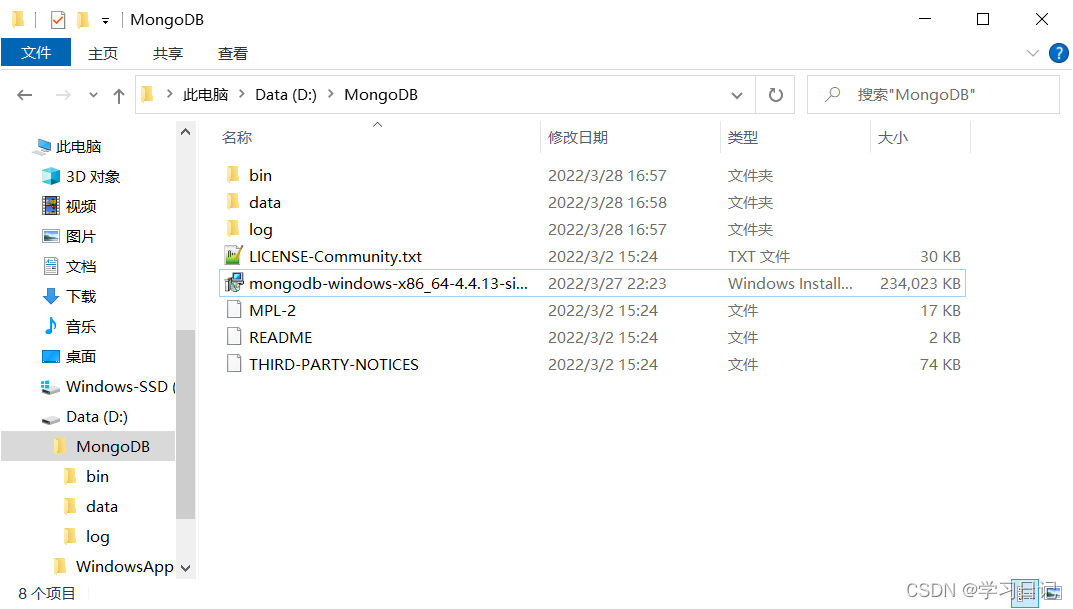Click the mongodb installer package icon
Viewport: 1073px width, 609px height.
(234, 283)
